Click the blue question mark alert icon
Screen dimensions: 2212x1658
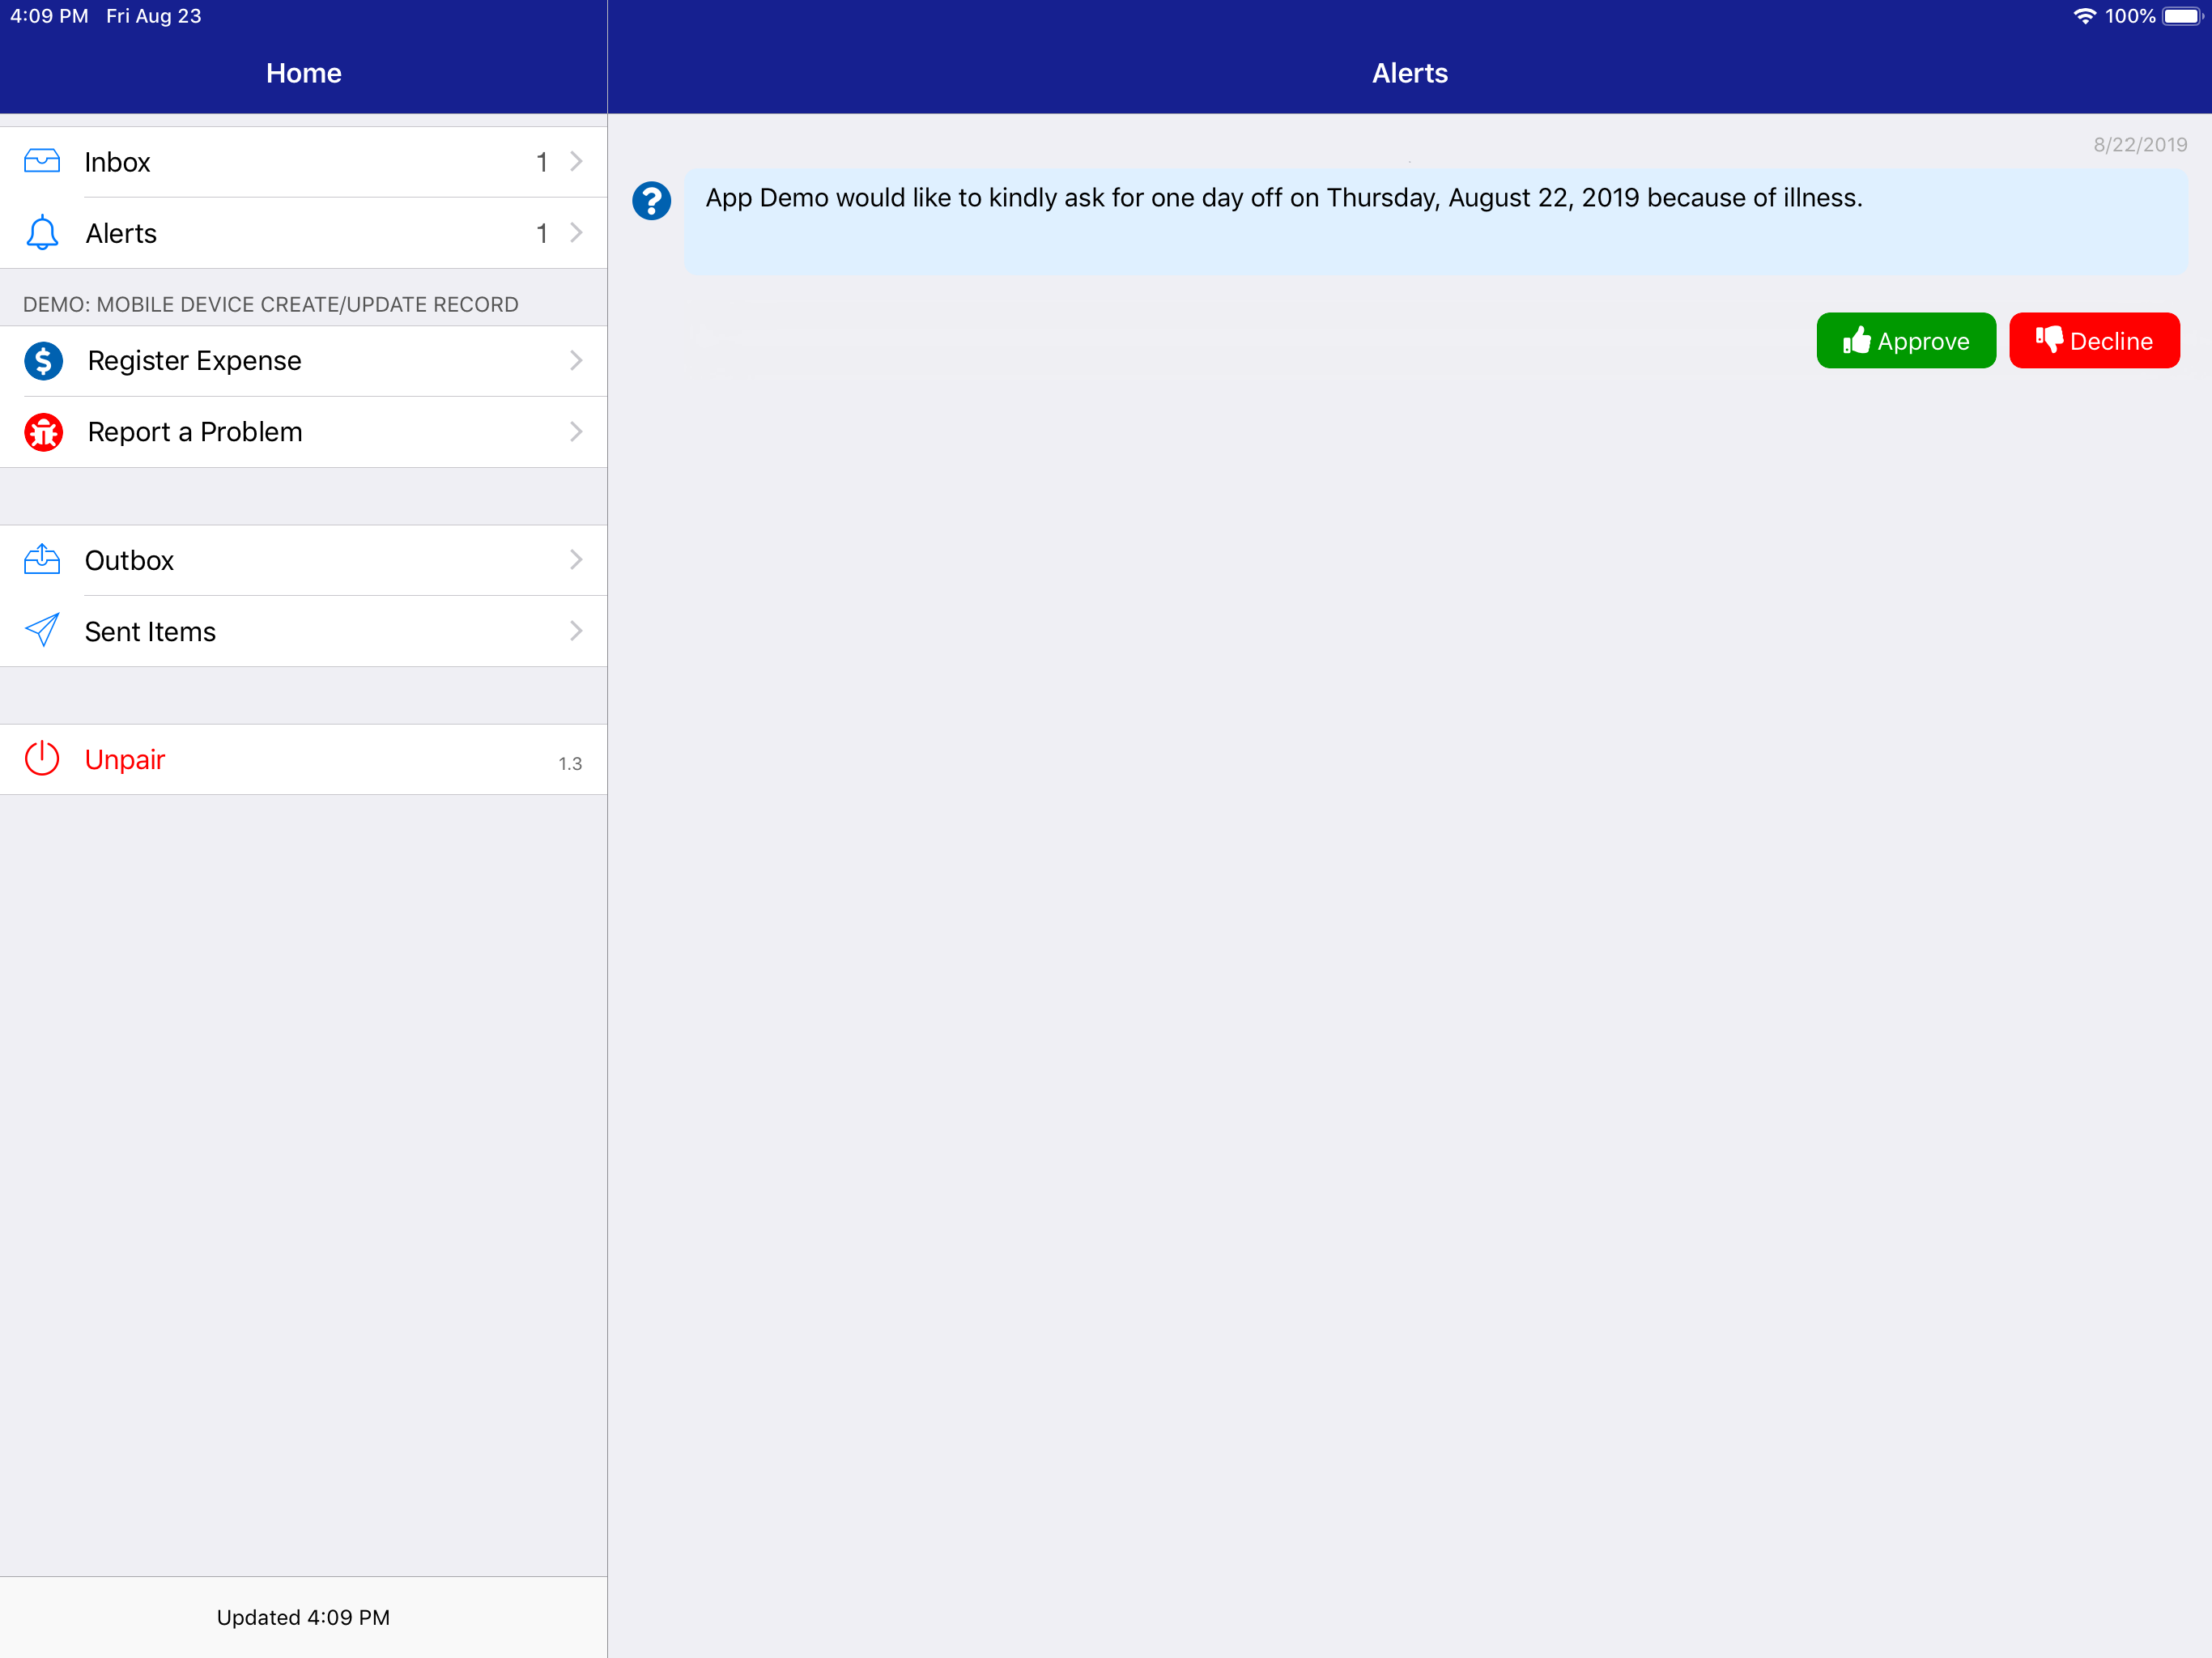click(651, 201)
